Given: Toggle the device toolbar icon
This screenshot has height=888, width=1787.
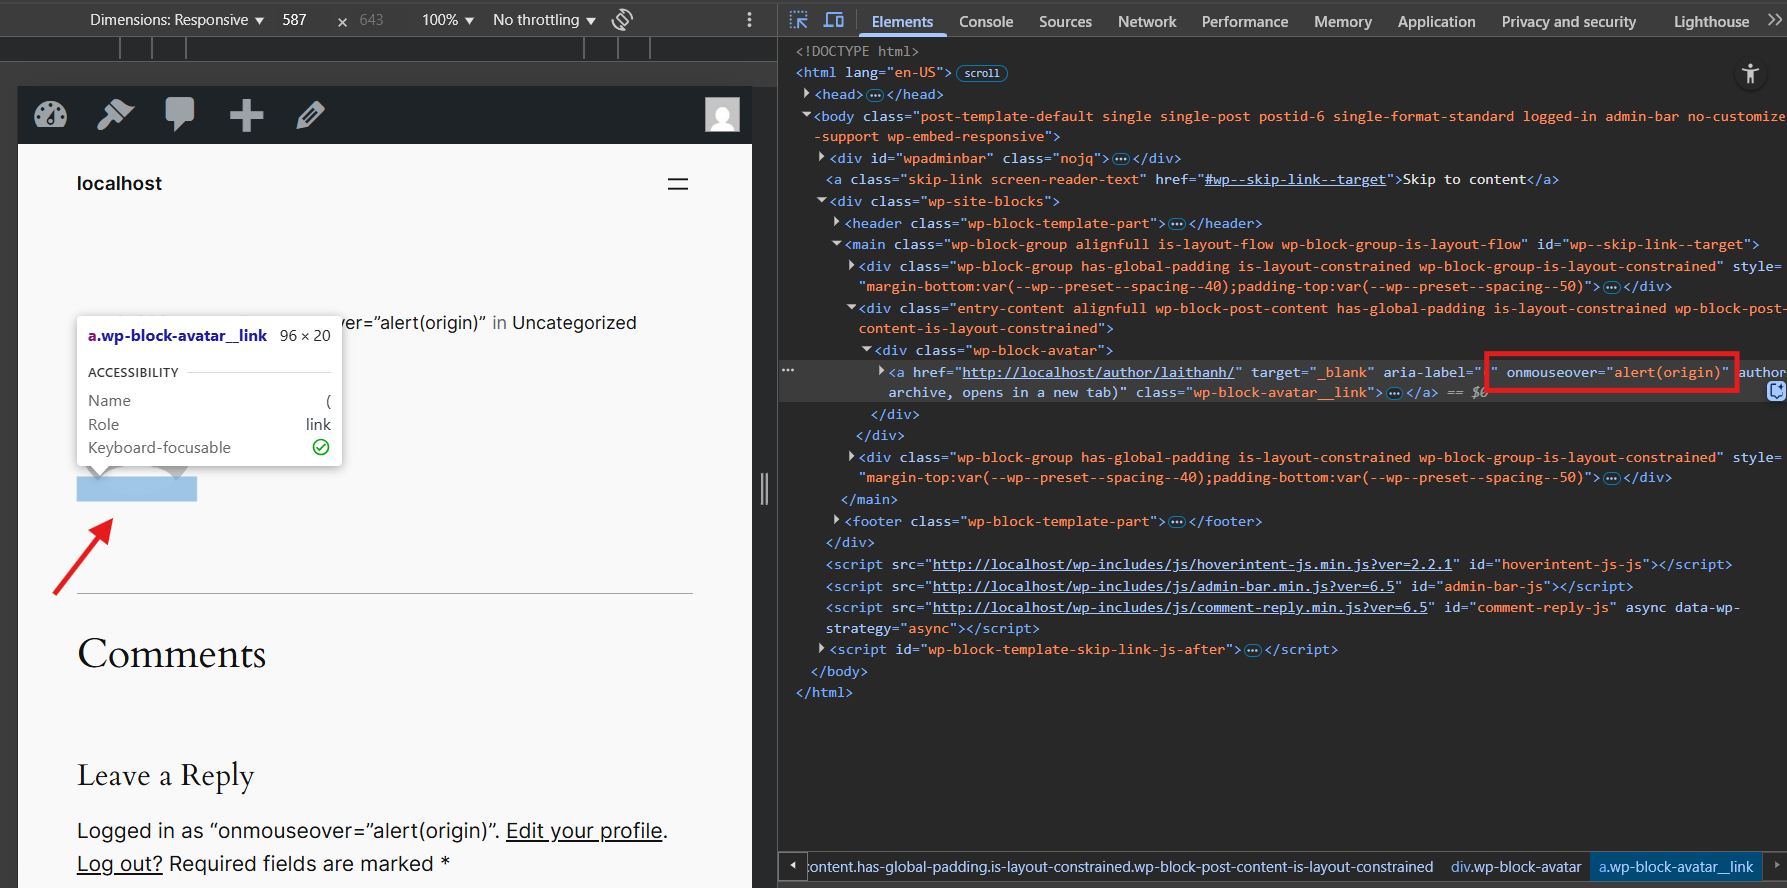Looking at the screenshot, I should click(834, 20).
